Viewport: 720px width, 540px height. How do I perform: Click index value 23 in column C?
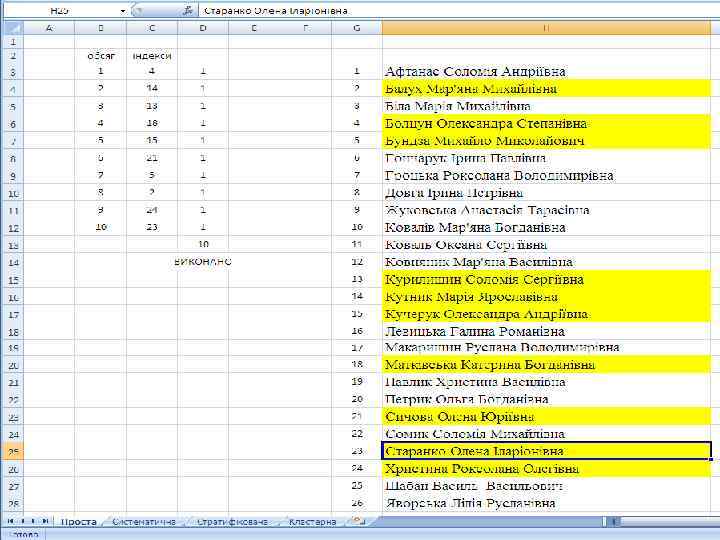(x=152, y=227)
